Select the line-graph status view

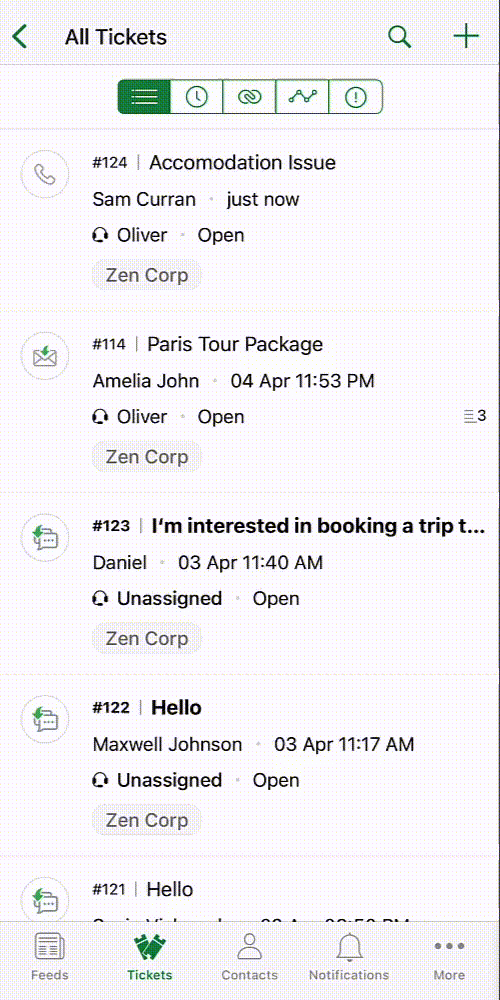(x=302, y=97)
